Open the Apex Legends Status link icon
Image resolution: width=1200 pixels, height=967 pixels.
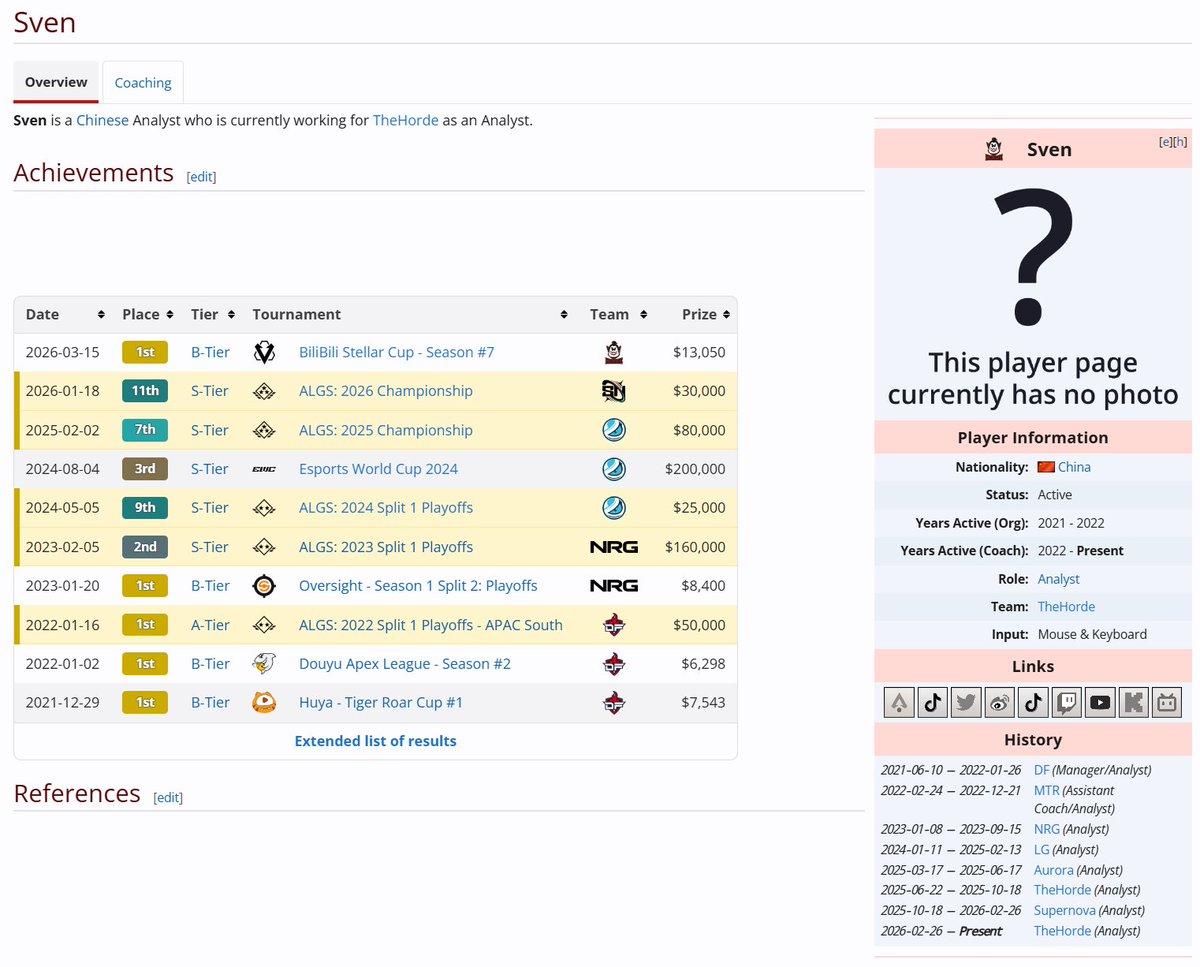(900, 703)
